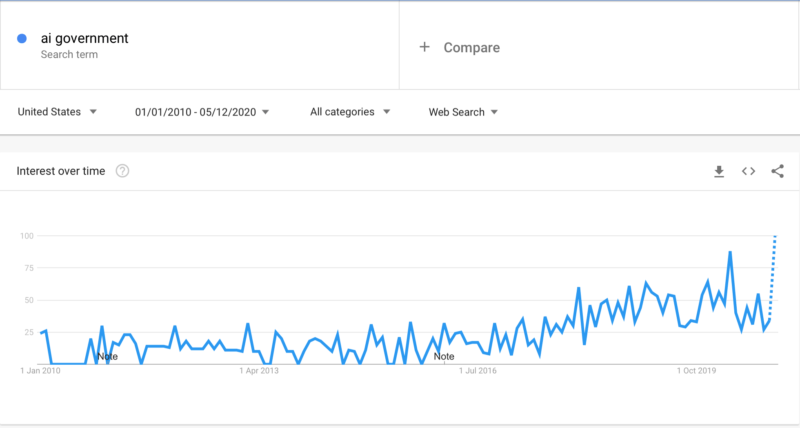Click the Interest over time heading

coord(61,171)
